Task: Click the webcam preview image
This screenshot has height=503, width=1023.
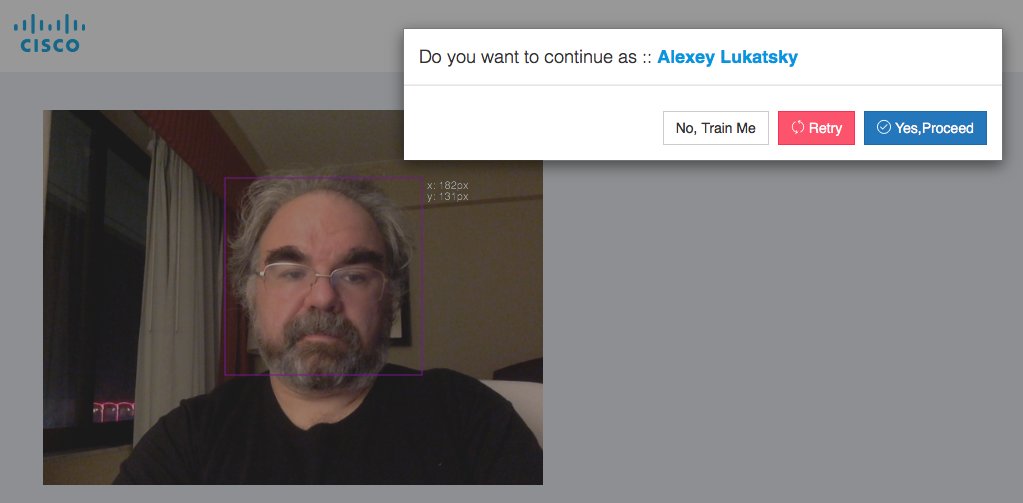Action: [293, 297]
